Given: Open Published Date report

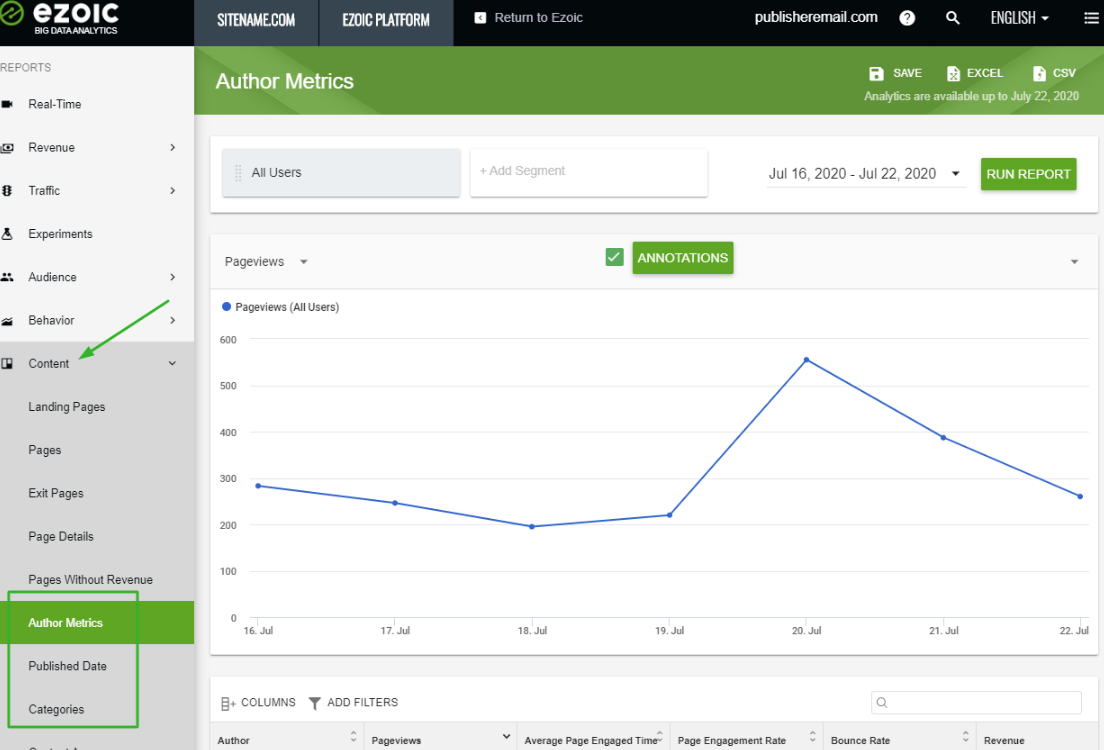Looking at the screenshot, I should 68,666.
